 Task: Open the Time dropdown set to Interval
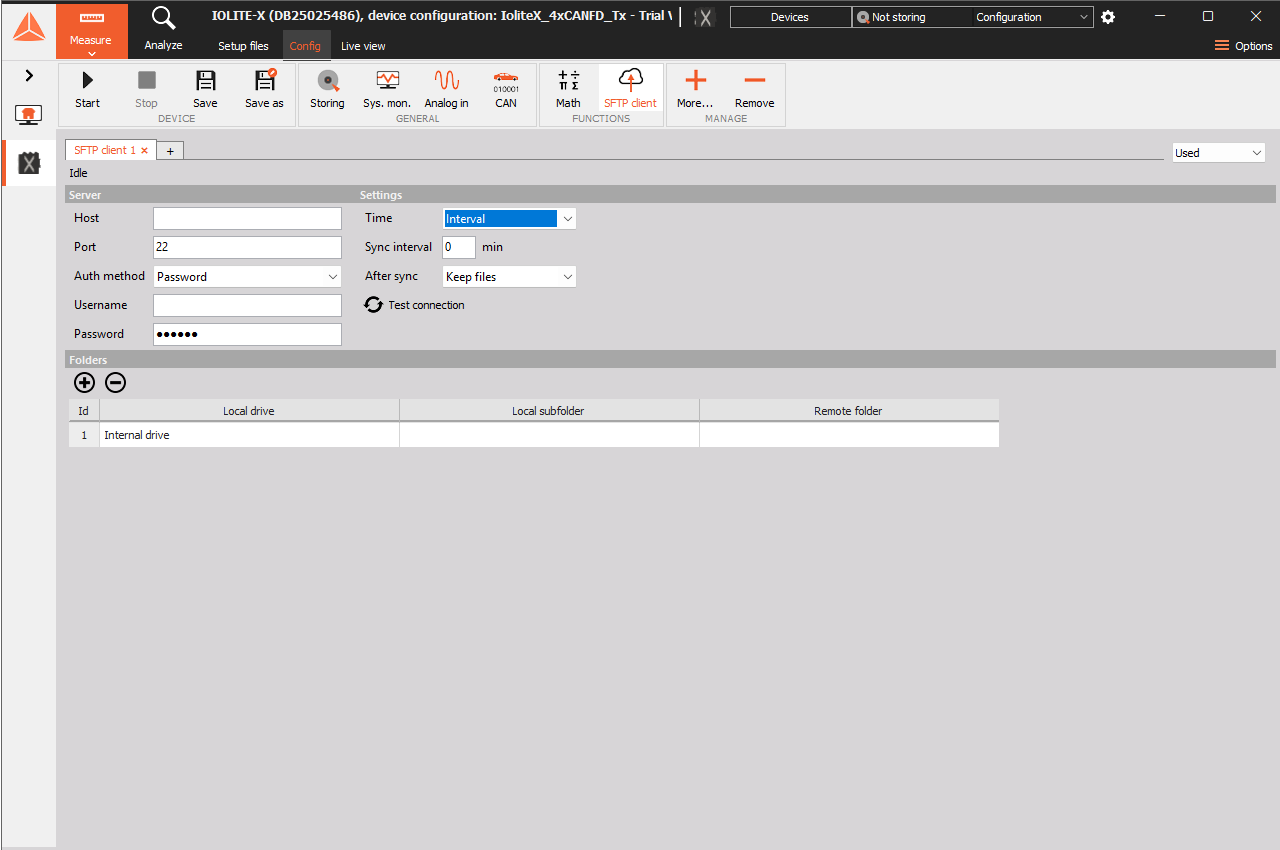[509, 219]
